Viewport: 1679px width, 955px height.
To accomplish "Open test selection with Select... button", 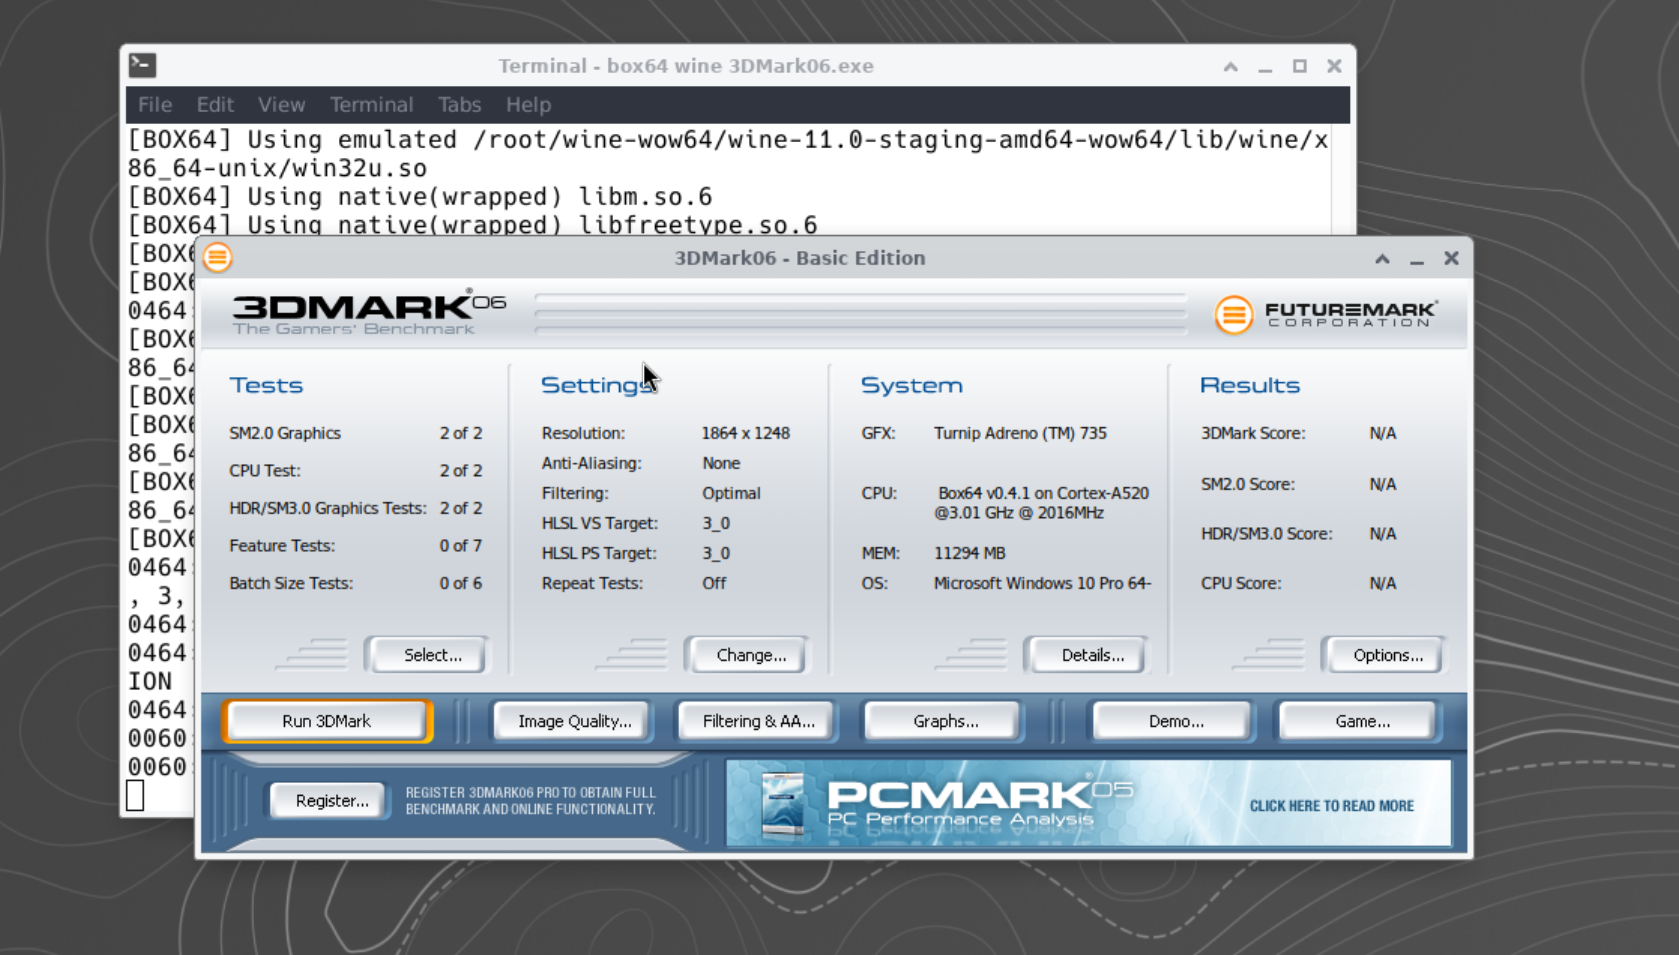I will click(431, 655).
